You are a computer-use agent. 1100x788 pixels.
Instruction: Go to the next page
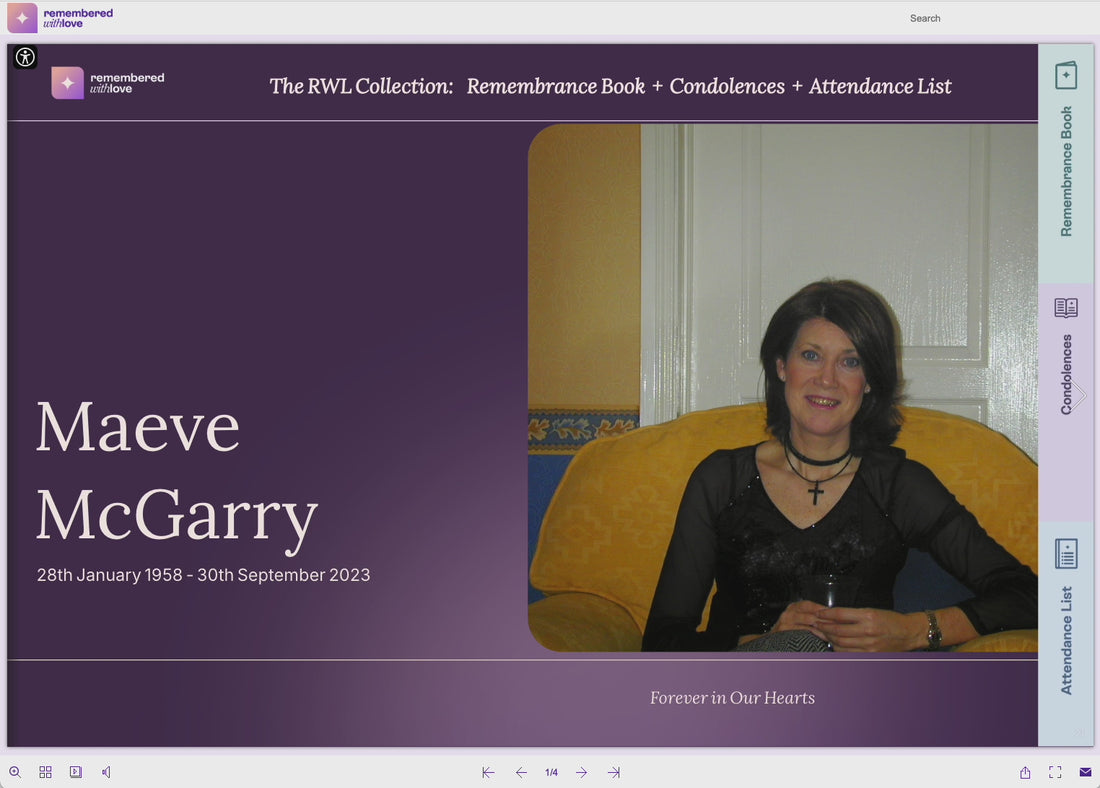pyautogui.click(x=582, y=773)
